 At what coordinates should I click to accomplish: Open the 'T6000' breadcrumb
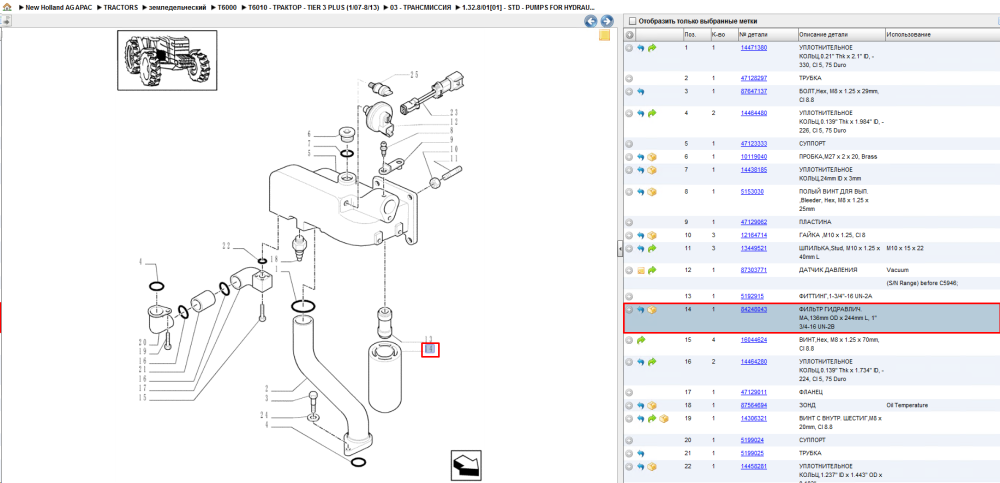coord(227,7)
